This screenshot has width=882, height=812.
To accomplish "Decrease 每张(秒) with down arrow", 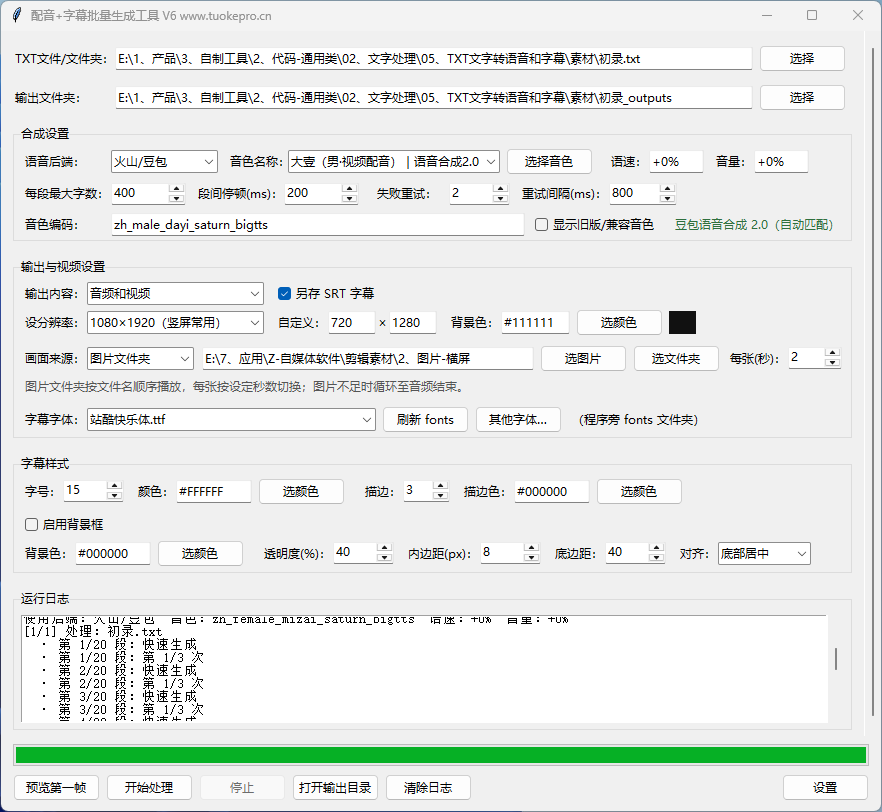I will pos(832,362).
